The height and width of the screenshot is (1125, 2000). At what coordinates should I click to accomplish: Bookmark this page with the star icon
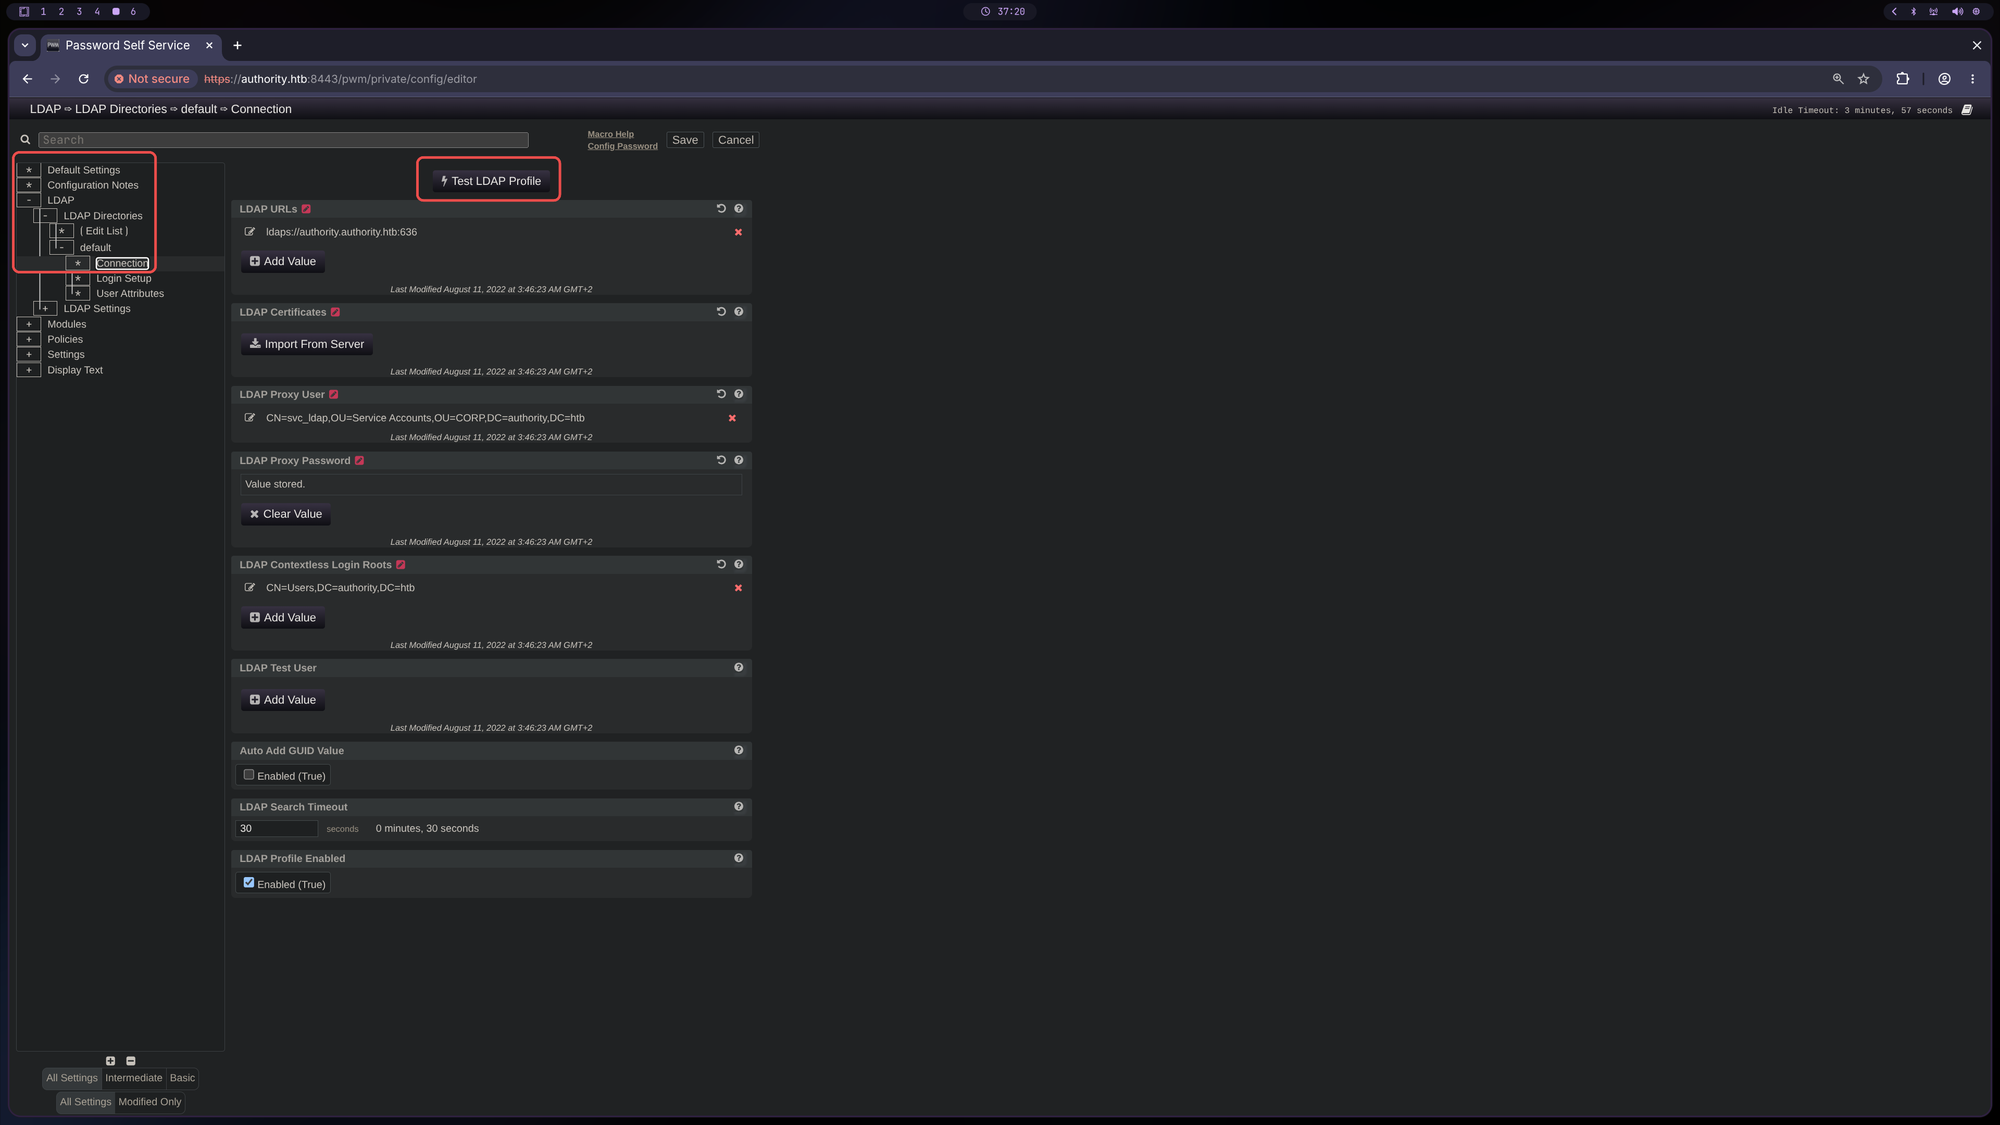click(1864, 79)
